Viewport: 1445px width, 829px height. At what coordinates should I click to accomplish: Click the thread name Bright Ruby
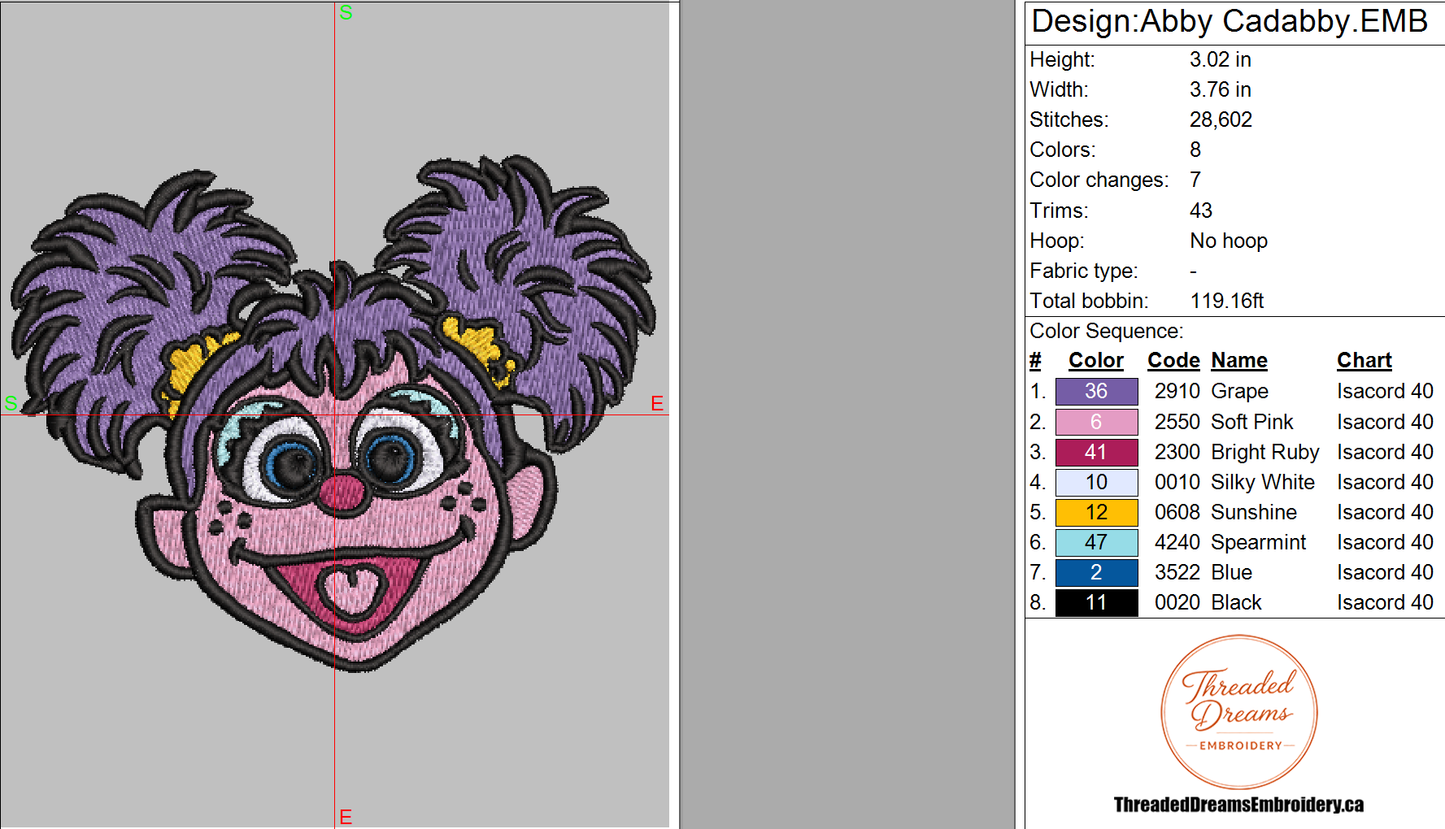click(1265, 452)
